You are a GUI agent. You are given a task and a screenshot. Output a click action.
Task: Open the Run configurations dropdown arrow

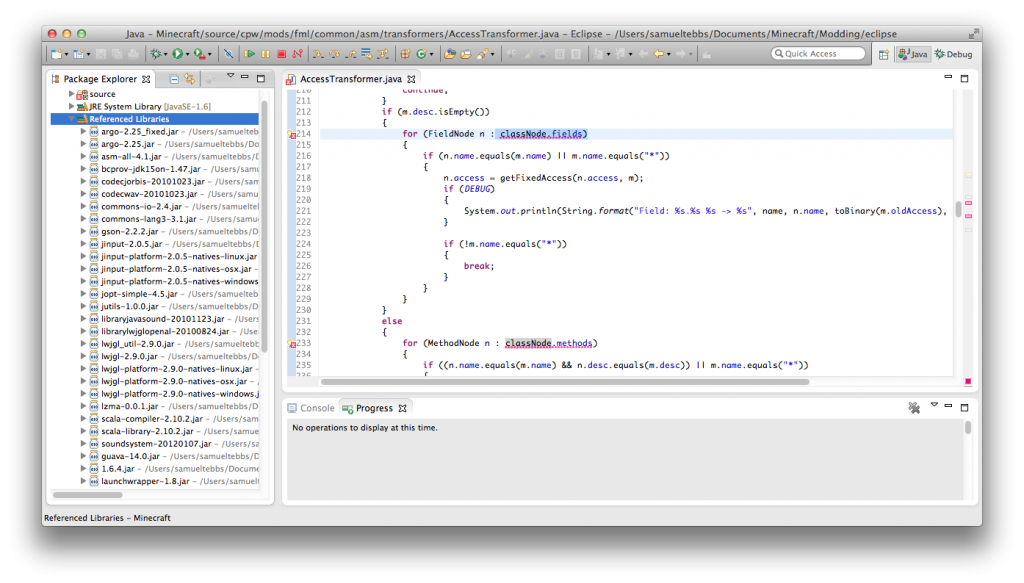click(187, 55)
